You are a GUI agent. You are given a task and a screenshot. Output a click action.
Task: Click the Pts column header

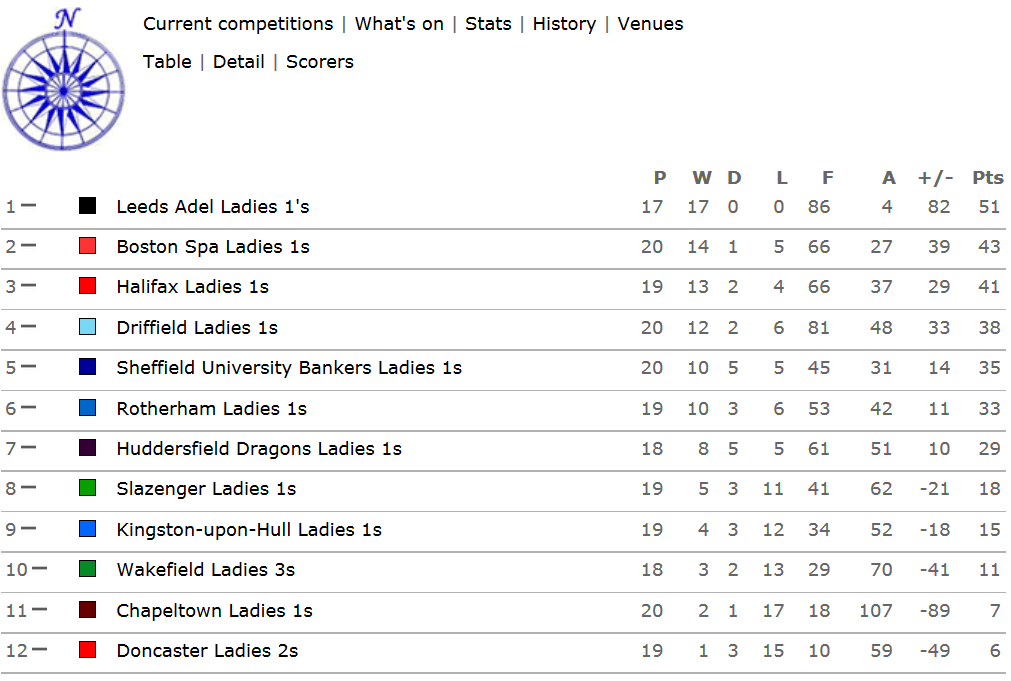pos(987,177)
